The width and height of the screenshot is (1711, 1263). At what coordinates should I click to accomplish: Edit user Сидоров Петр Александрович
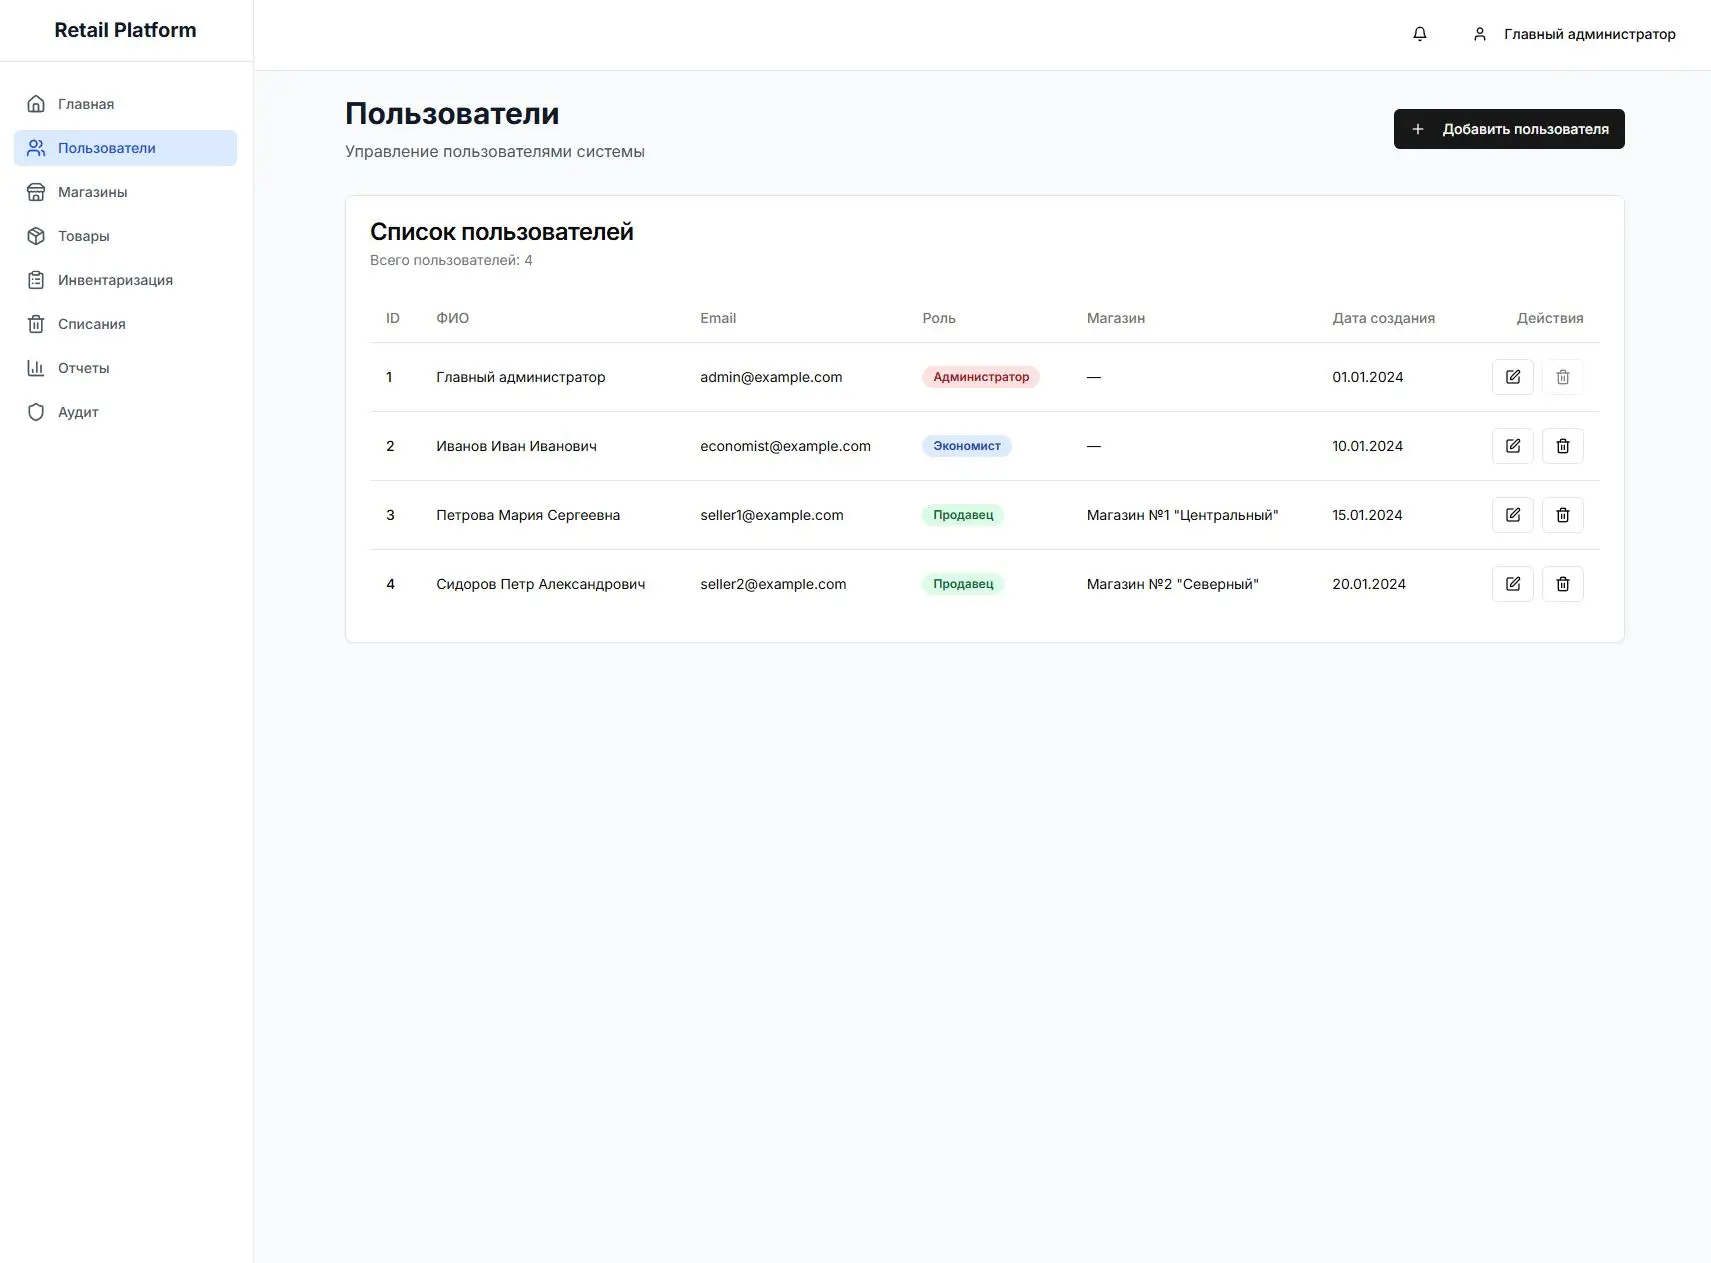[1512, 584]
